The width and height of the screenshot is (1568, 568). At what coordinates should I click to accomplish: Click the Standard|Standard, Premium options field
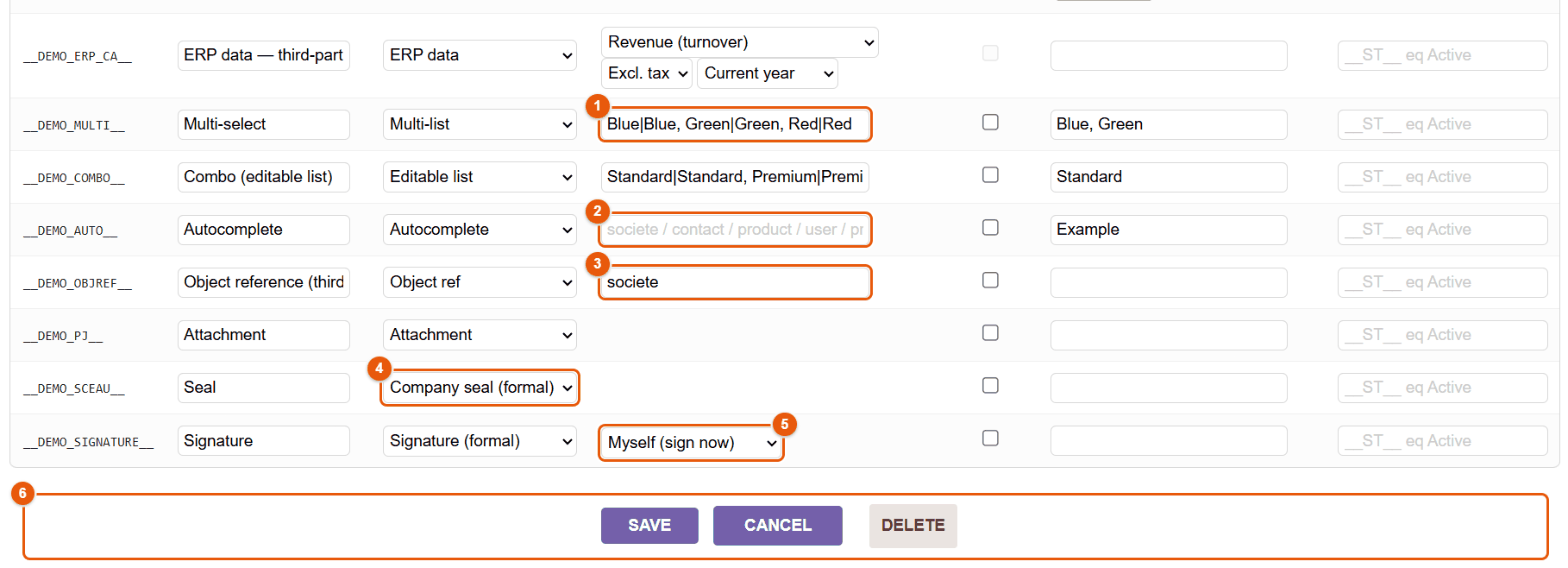[735, 177]
